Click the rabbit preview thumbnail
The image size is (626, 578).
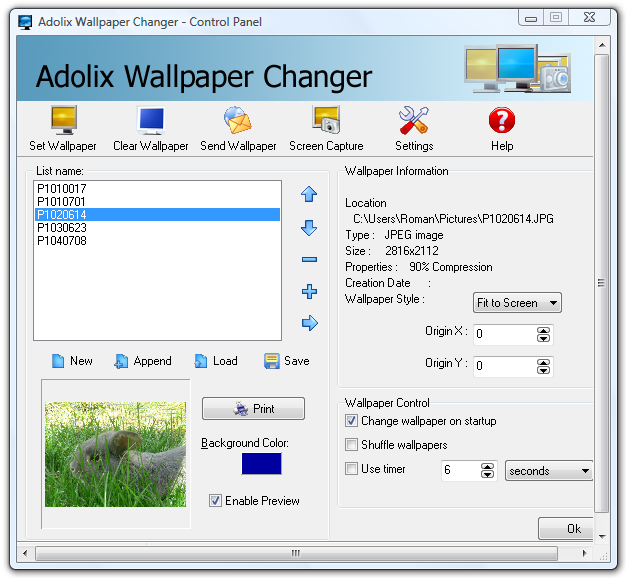click(115, 454)
